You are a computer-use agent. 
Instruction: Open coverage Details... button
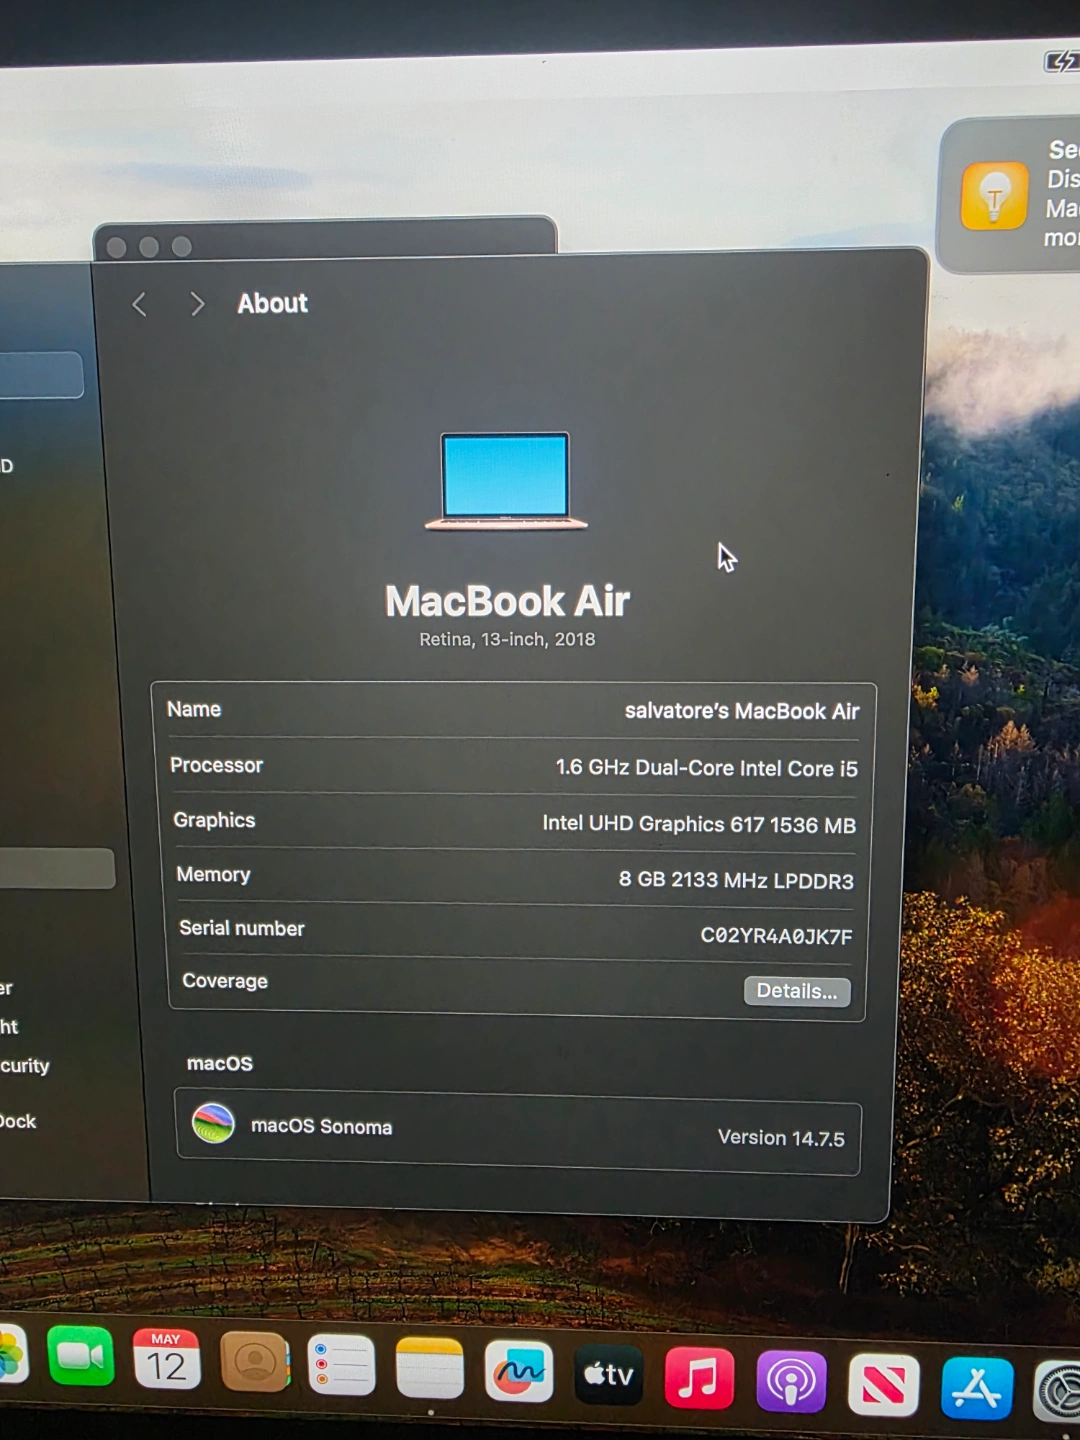[797, 991]
